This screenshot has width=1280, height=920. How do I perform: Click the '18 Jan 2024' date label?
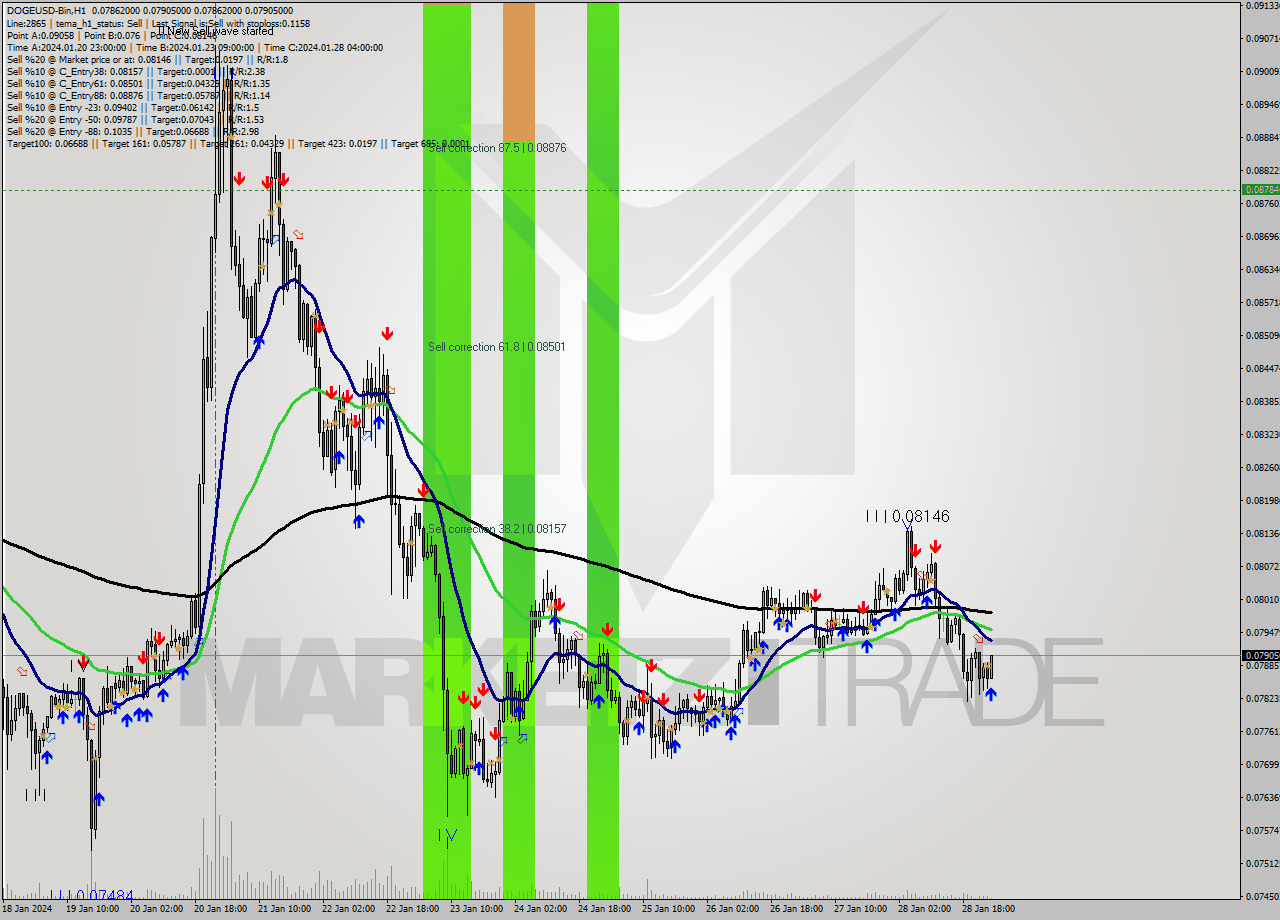(27, 909)
